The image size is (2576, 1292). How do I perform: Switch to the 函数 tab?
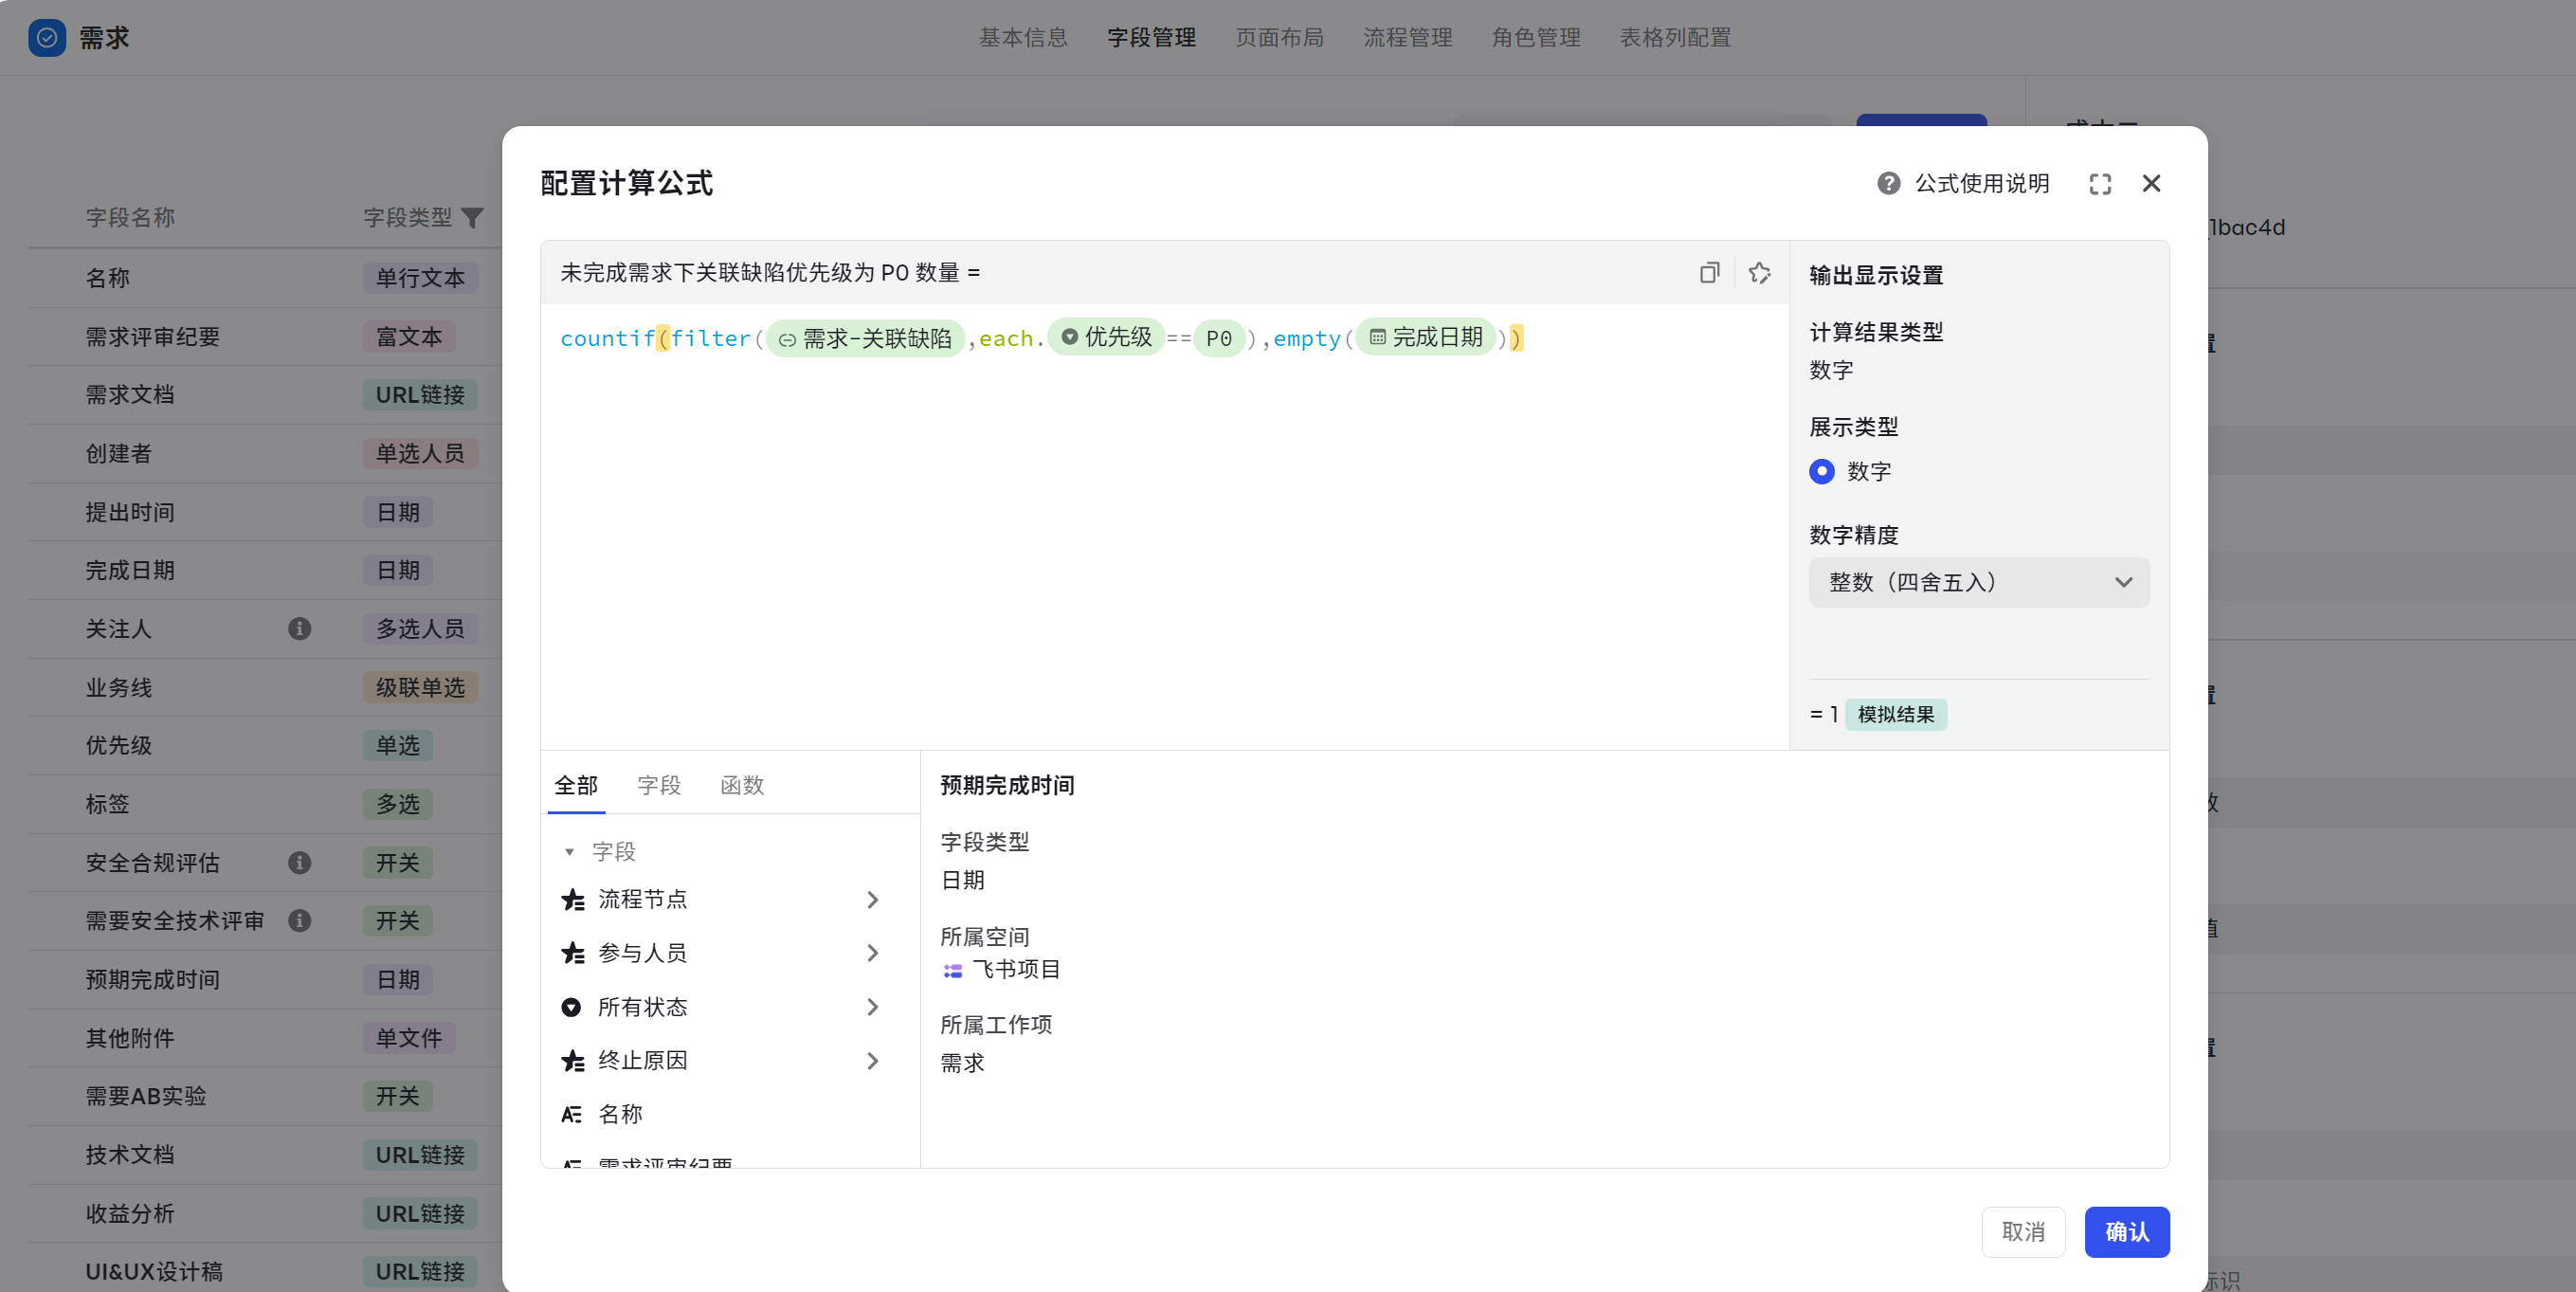741,786
